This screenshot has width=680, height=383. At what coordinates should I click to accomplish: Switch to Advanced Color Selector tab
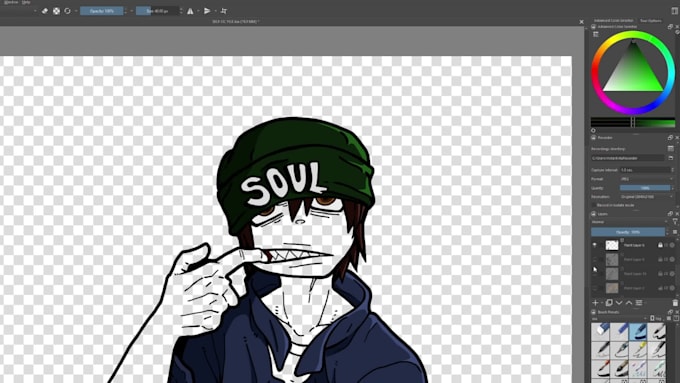pos(613,20)
